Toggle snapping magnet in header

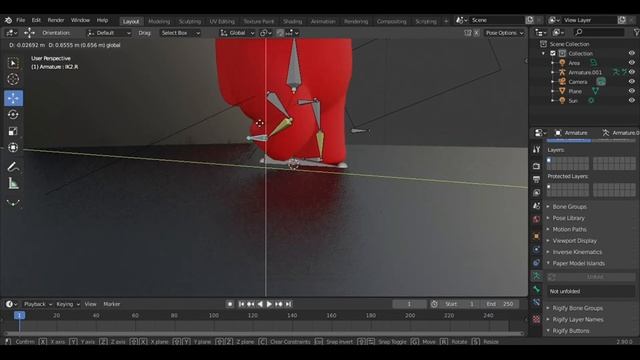coord(280,33)
